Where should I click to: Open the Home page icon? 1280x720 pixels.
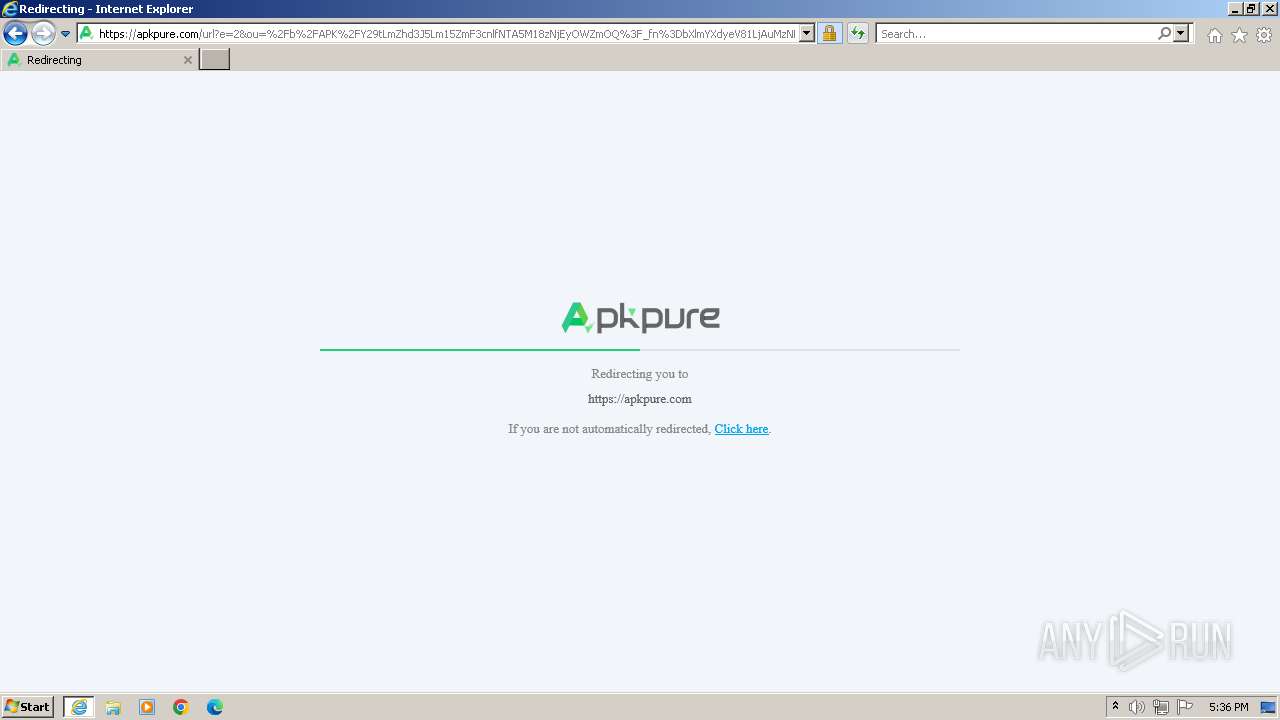coord(1214,35)
